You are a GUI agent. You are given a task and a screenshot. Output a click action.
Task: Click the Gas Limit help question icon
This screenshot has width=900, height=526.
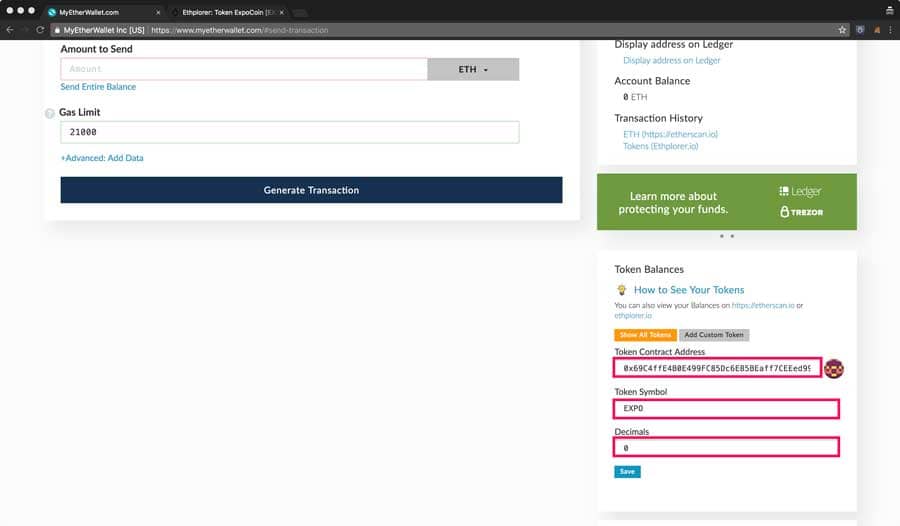point(50,113)
